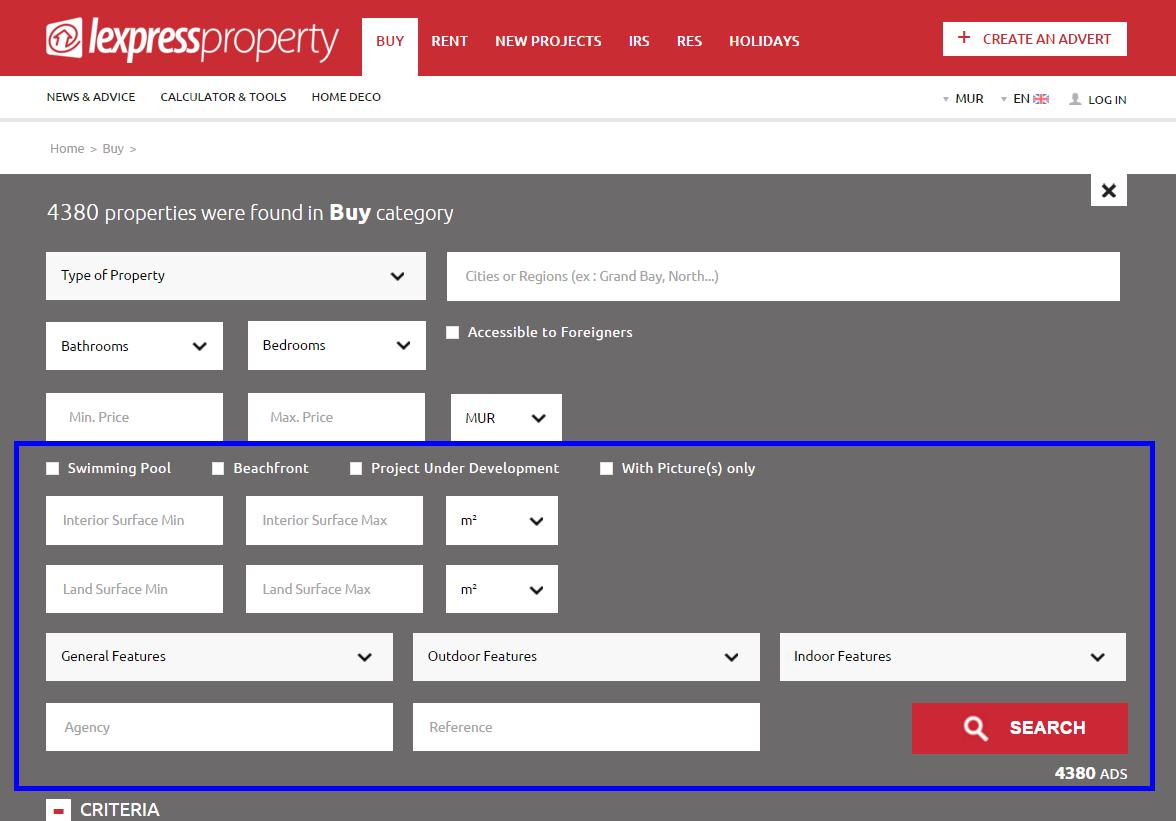Open the header MUR currency selector
The width and height of the screenshot is (1176, 821).
pyautogui.click(x=963, y=99)
